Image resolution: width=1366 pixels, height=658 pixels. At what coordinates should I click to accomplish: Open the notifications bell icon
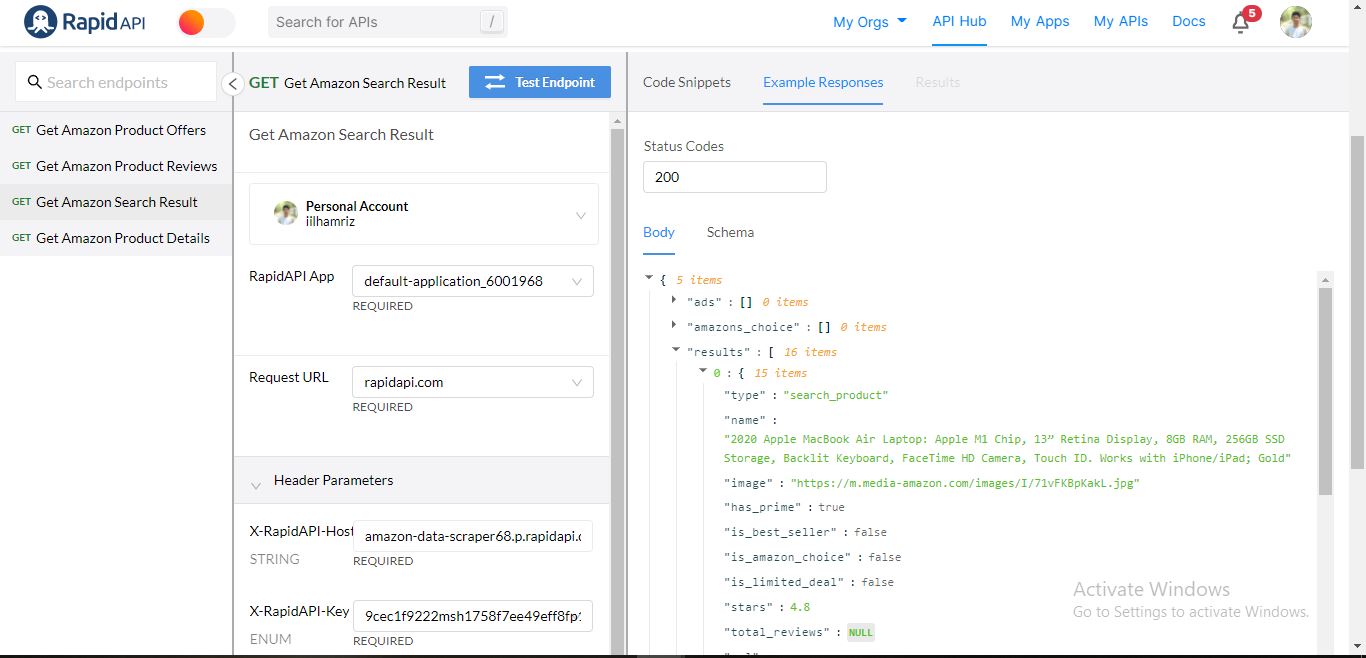1241,22
